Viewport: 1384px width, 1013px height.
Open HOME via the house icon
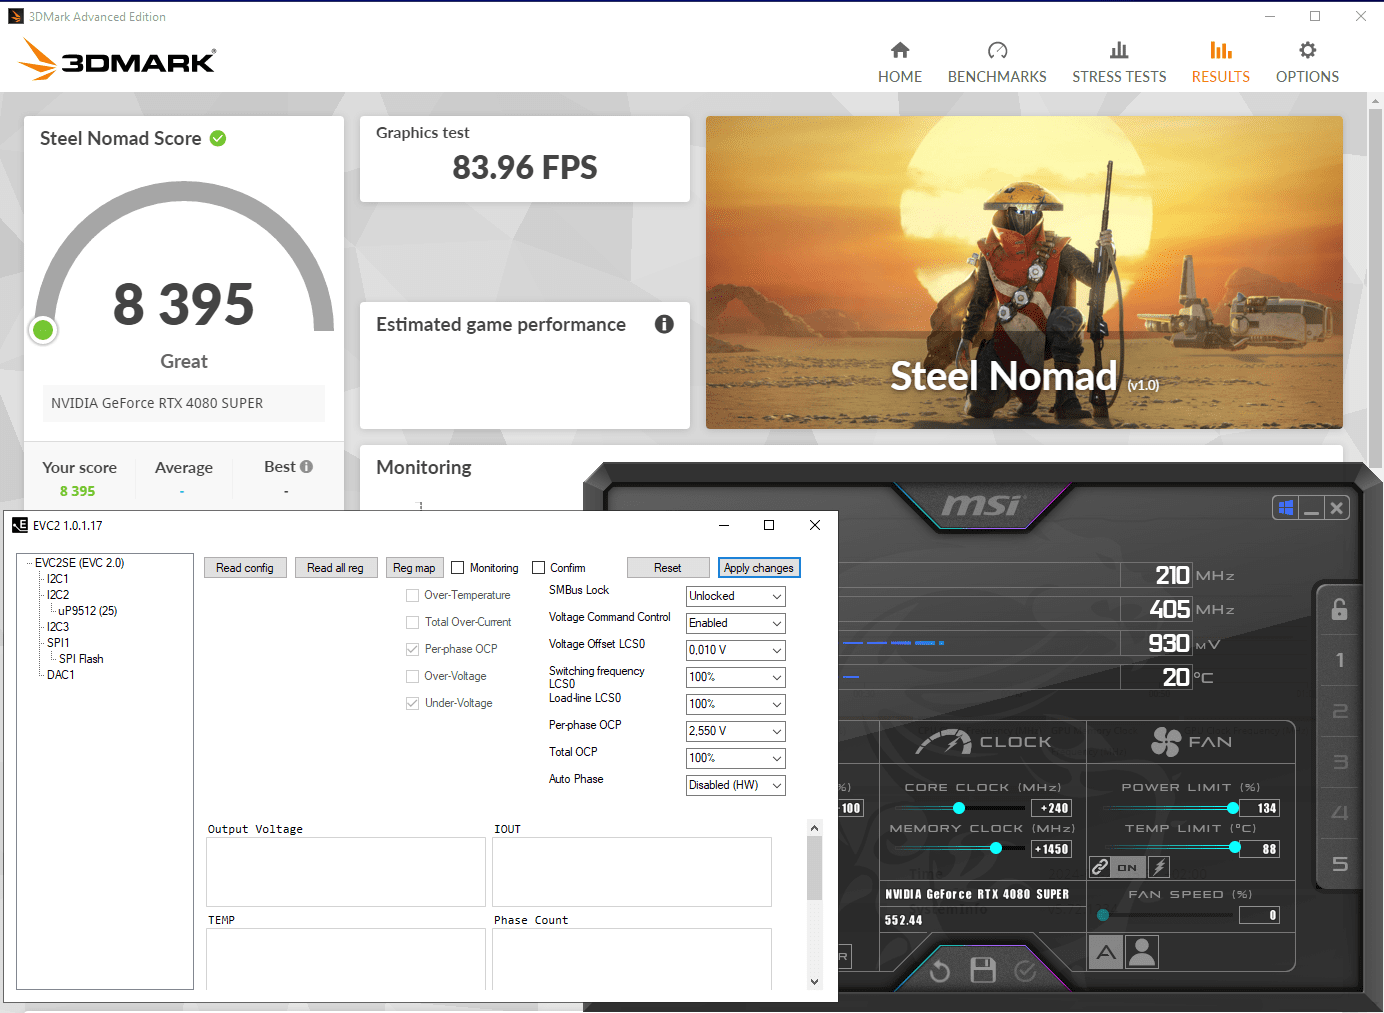(900, 50)
